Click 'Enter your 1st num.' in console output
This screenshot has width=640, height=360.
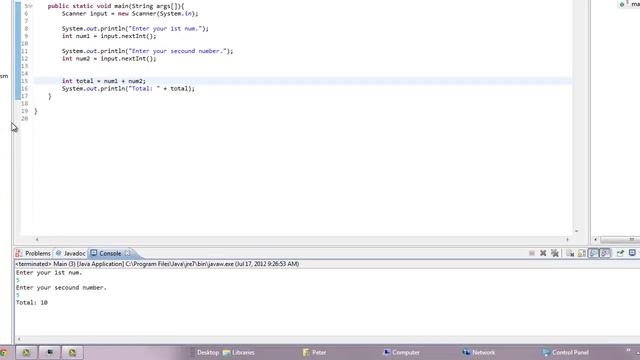pyautogui.click(x=49, y=273)
